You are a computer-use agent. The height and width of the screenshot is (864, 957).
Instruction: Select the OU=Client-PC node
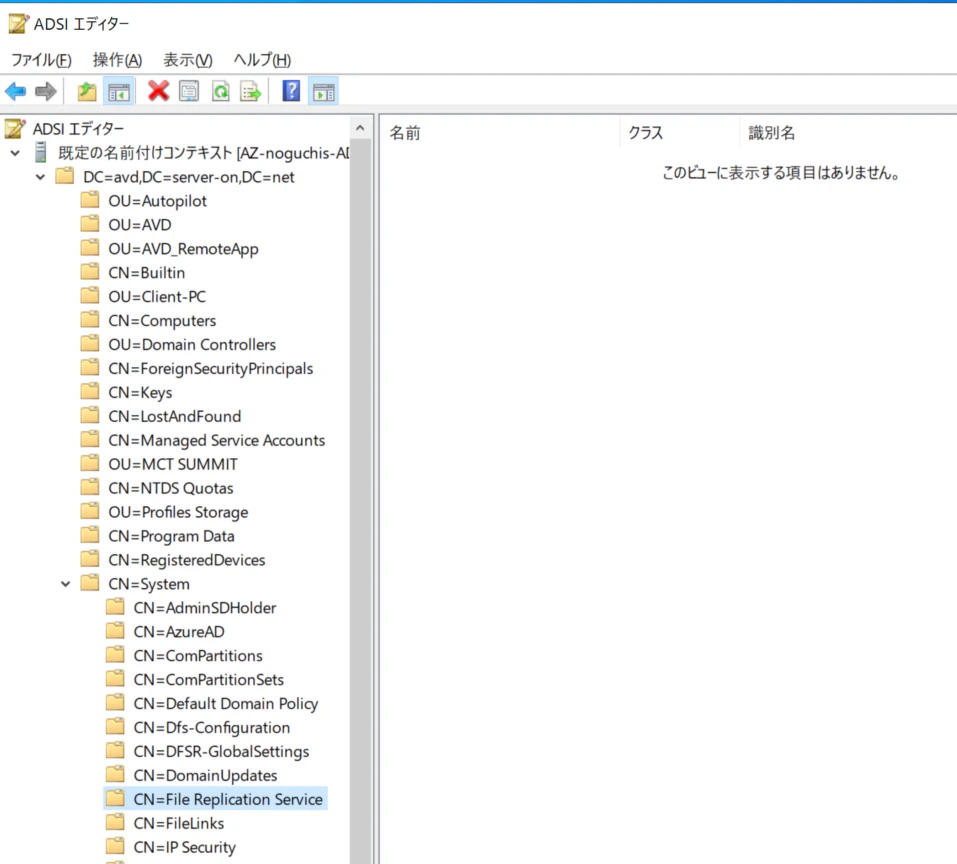click(x=157, y=297)
